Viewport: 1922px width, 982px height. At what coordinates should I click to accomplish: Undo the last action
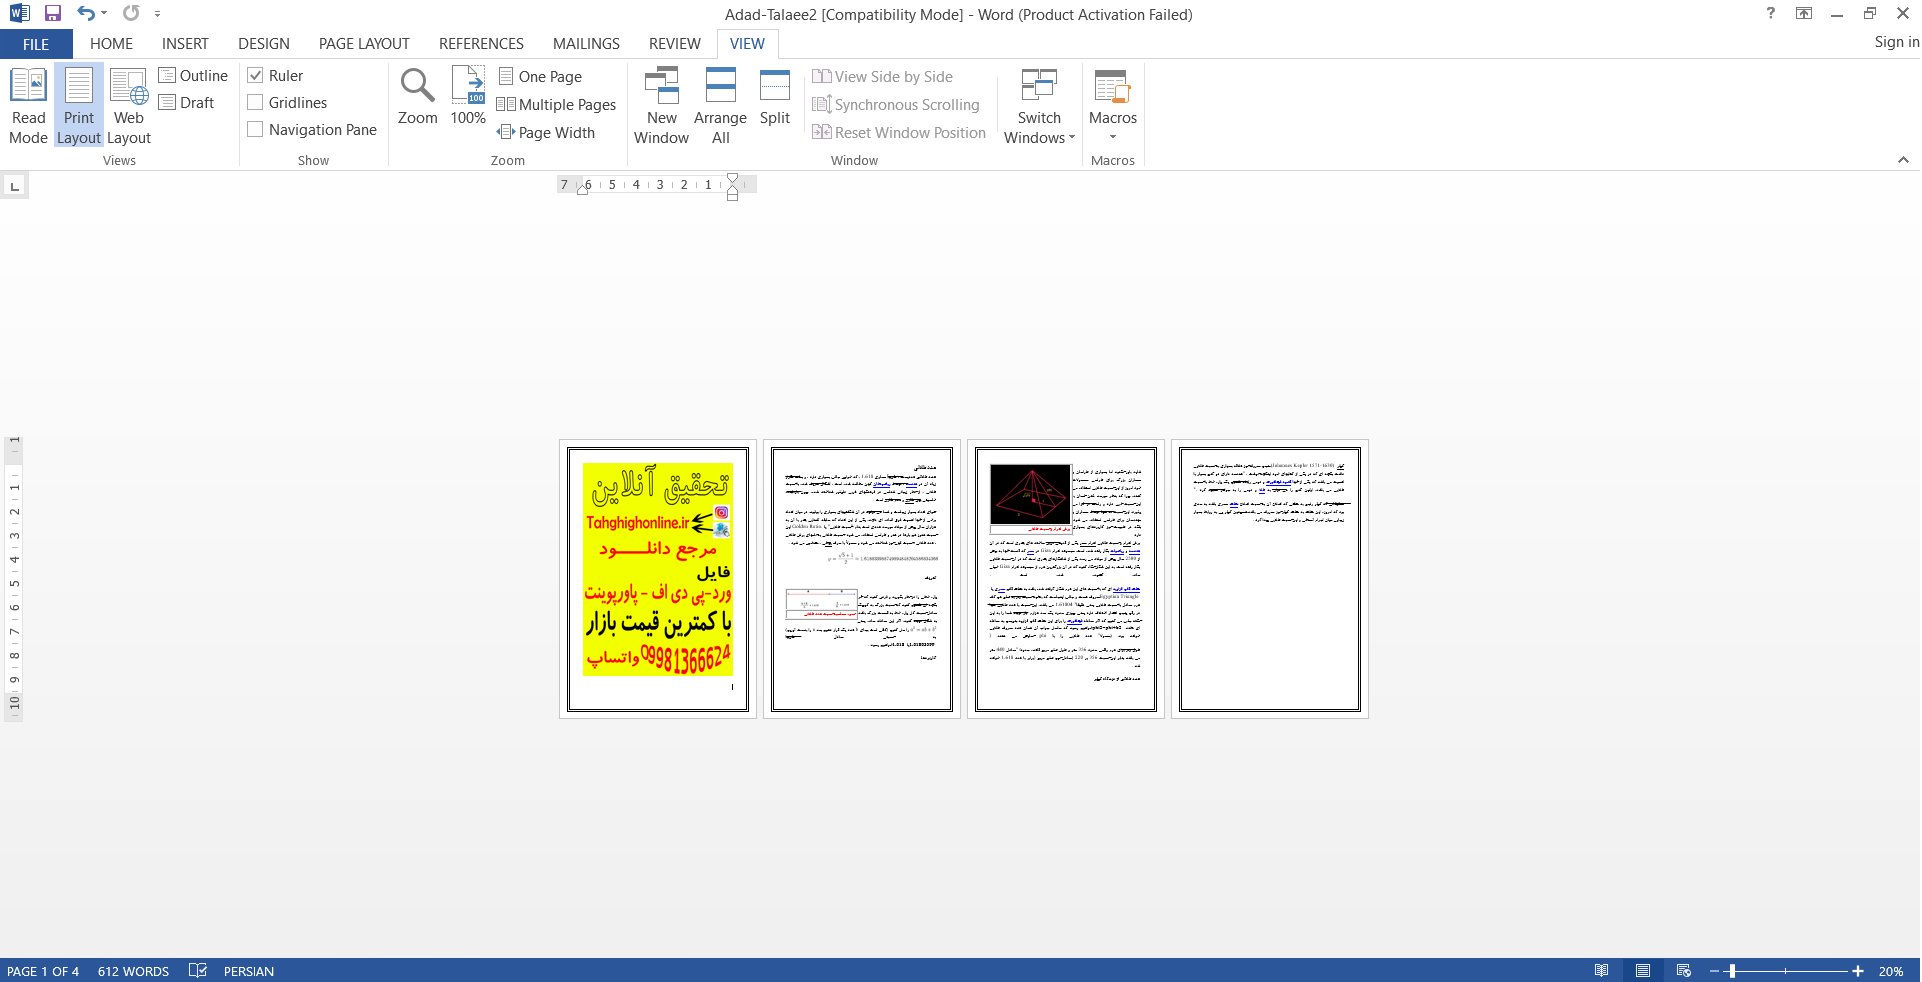tap(86, 14)
